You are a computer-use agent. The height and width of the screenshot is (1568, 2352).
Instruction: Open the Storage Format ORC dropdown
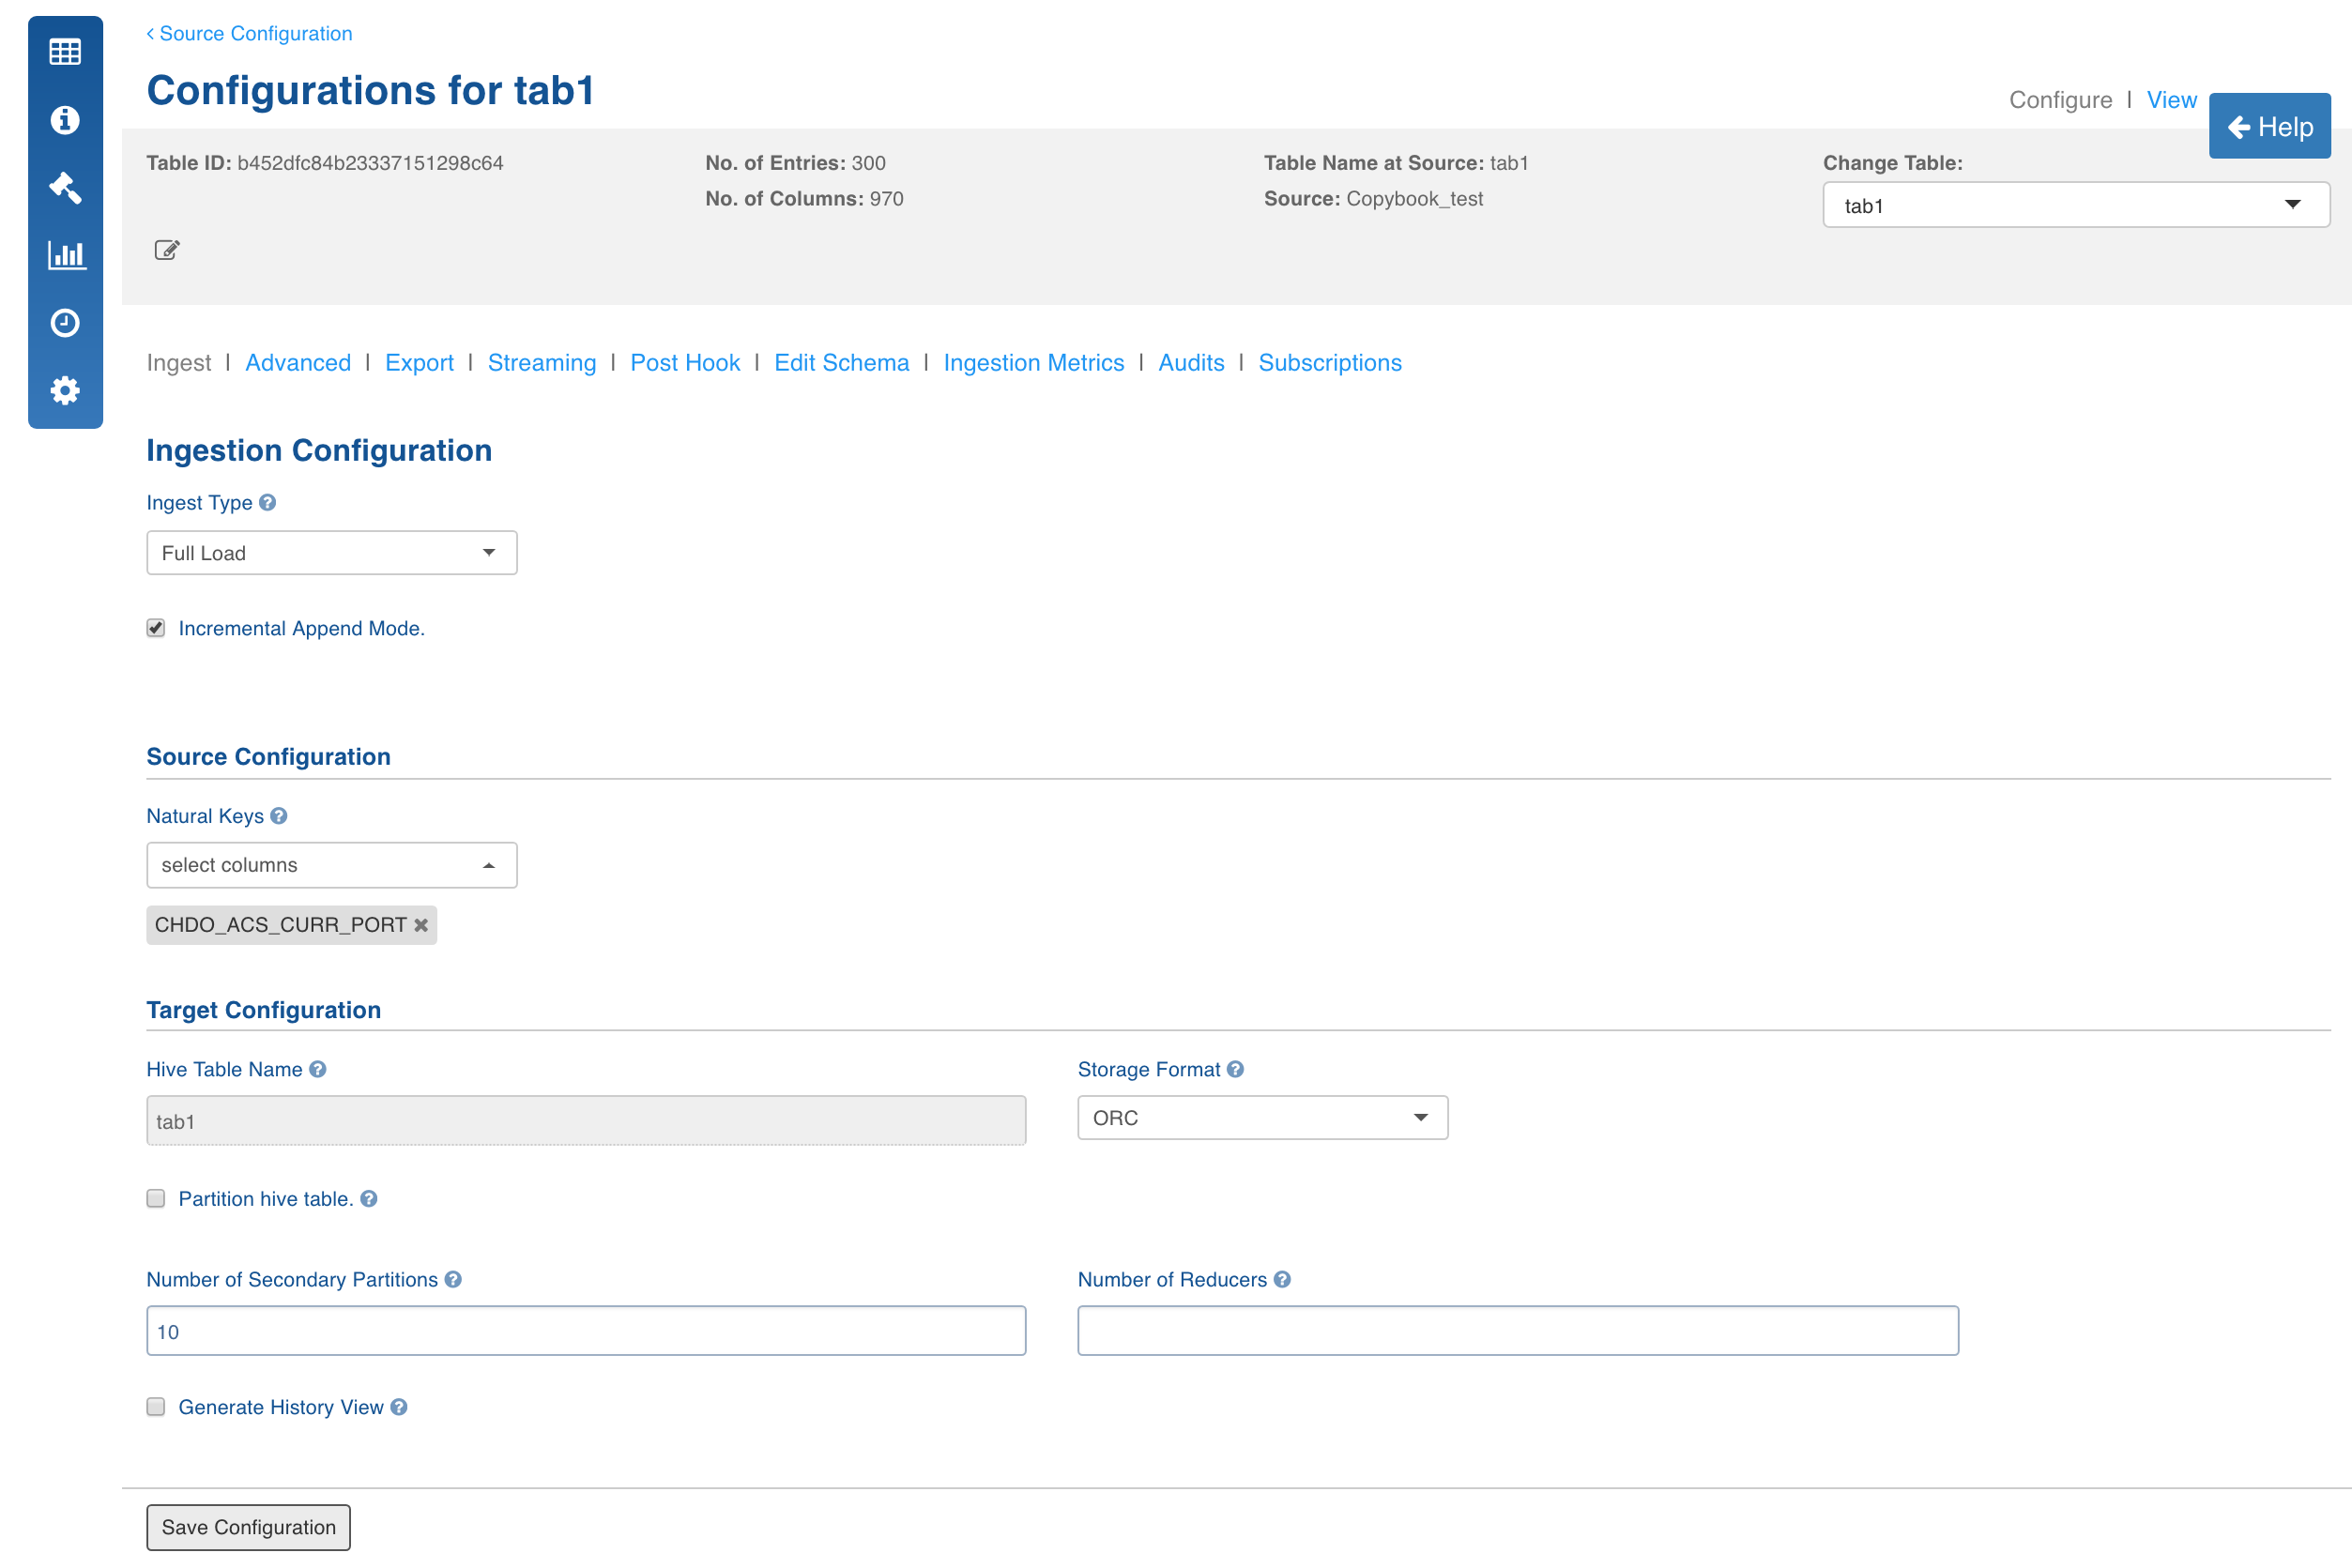click(1263, 1118)
